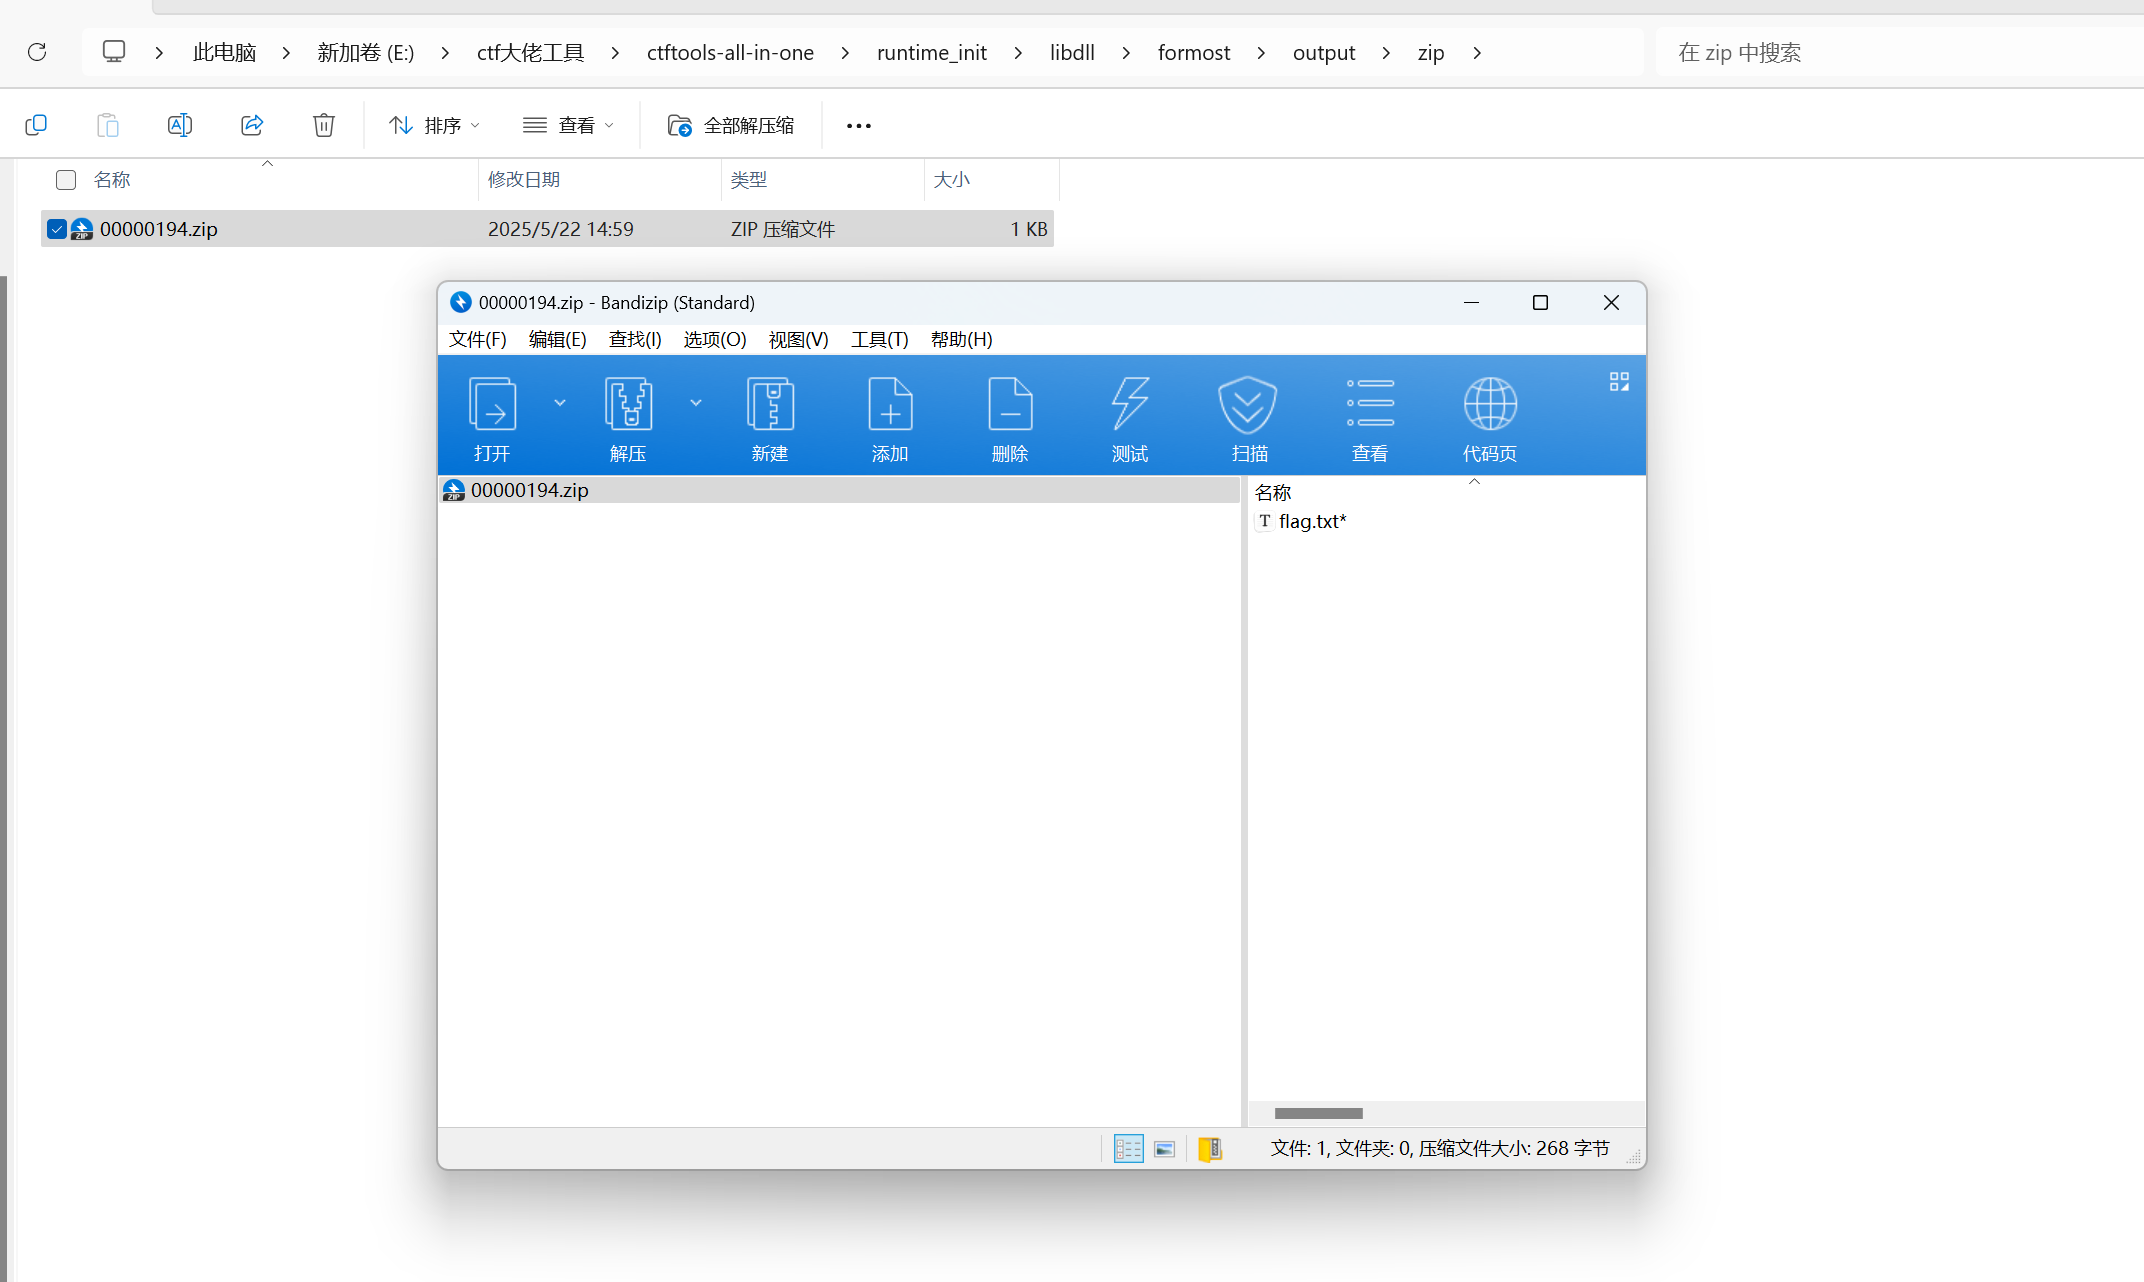
Task: Expand the 打开 dropdown arrow in Bandizip
Action: coord(560,403)
